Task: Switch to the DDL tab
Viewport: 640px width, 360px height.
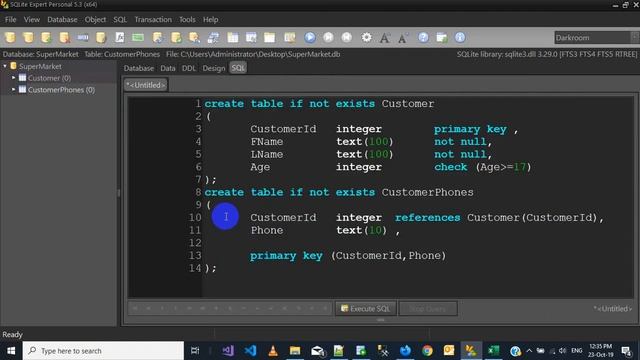Action: tap(189, 68)
